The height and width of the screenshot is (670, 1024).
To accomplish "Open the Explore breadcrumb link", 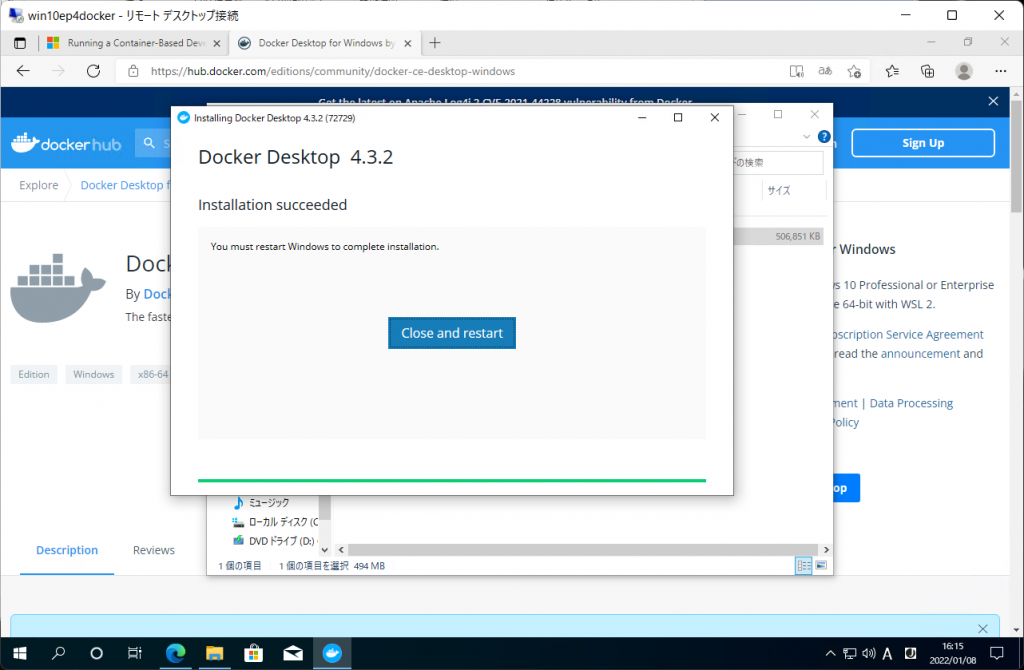I will point(39,185).
